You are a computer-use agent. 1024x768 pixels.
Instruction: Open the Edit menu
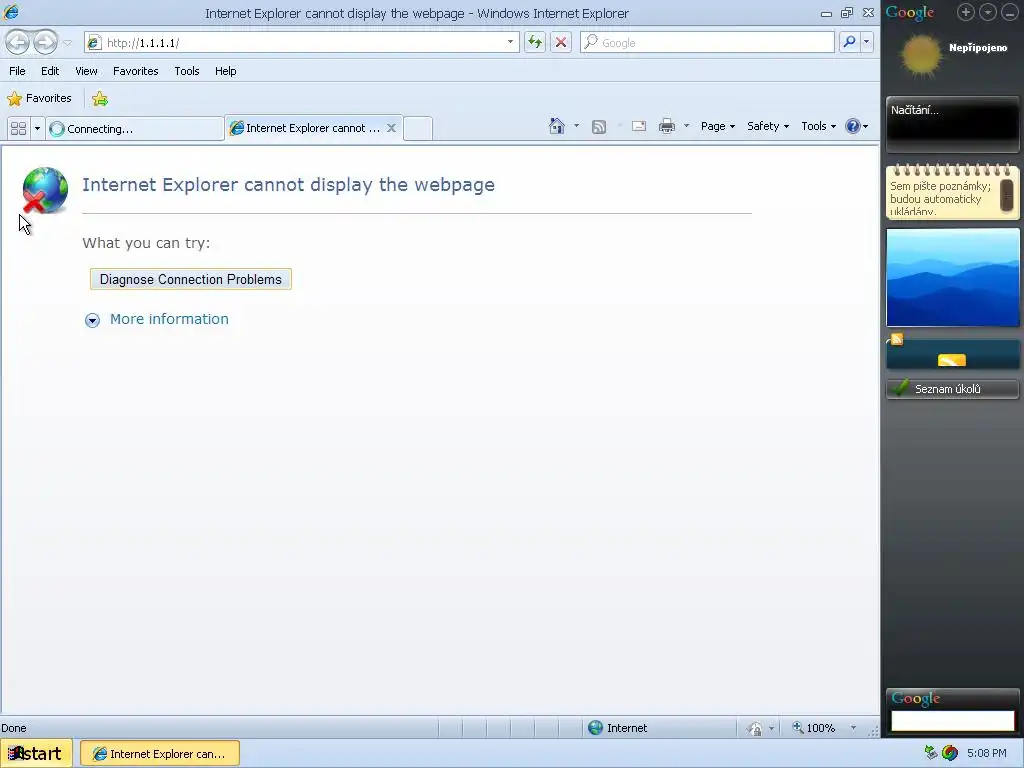(x=50, y=71)
